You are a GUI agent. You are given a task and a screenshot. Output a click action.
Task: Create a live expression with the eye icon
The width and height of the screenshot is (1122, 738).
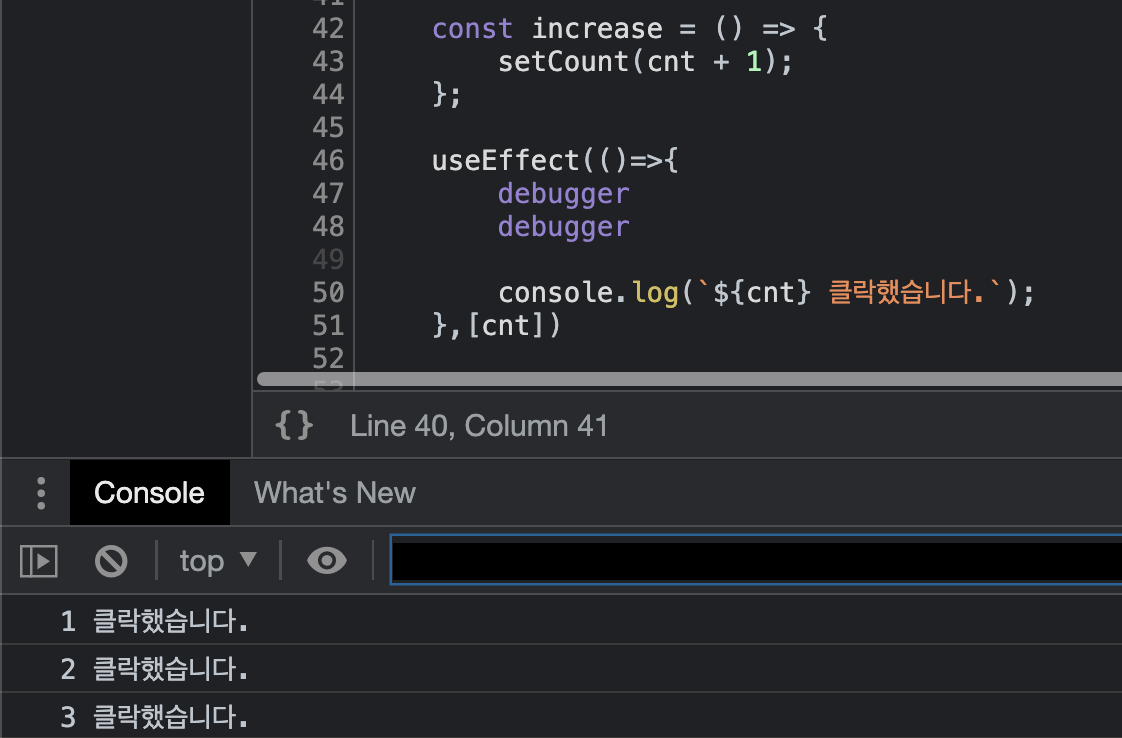(326, 560)
